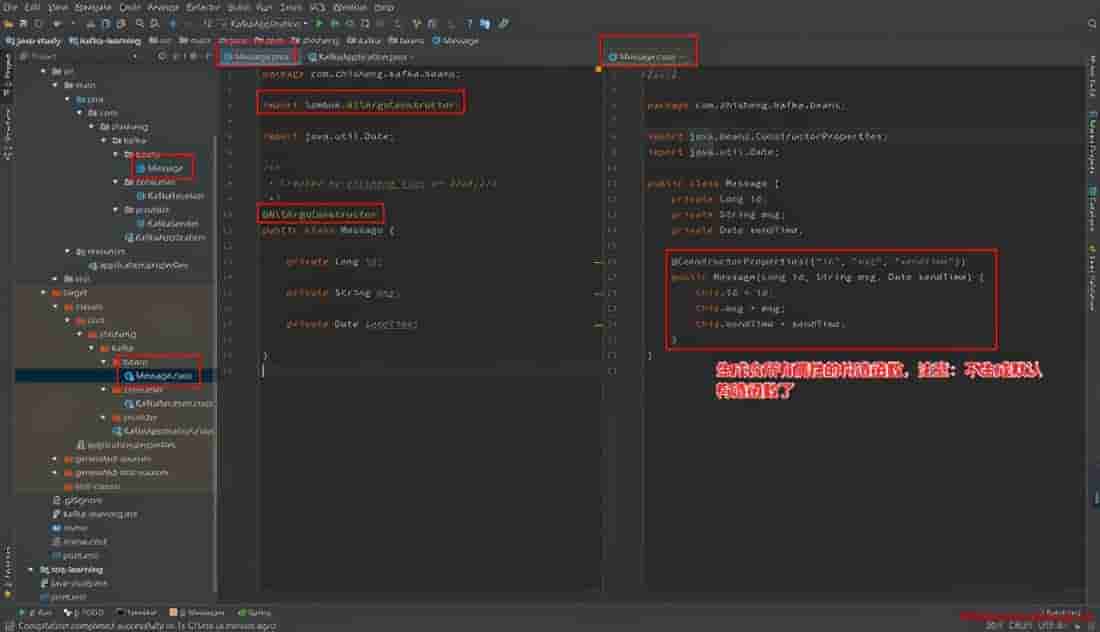The image size is (1100, 632).
Task: Select the Message.java editor tab
Action: [258, 58]
